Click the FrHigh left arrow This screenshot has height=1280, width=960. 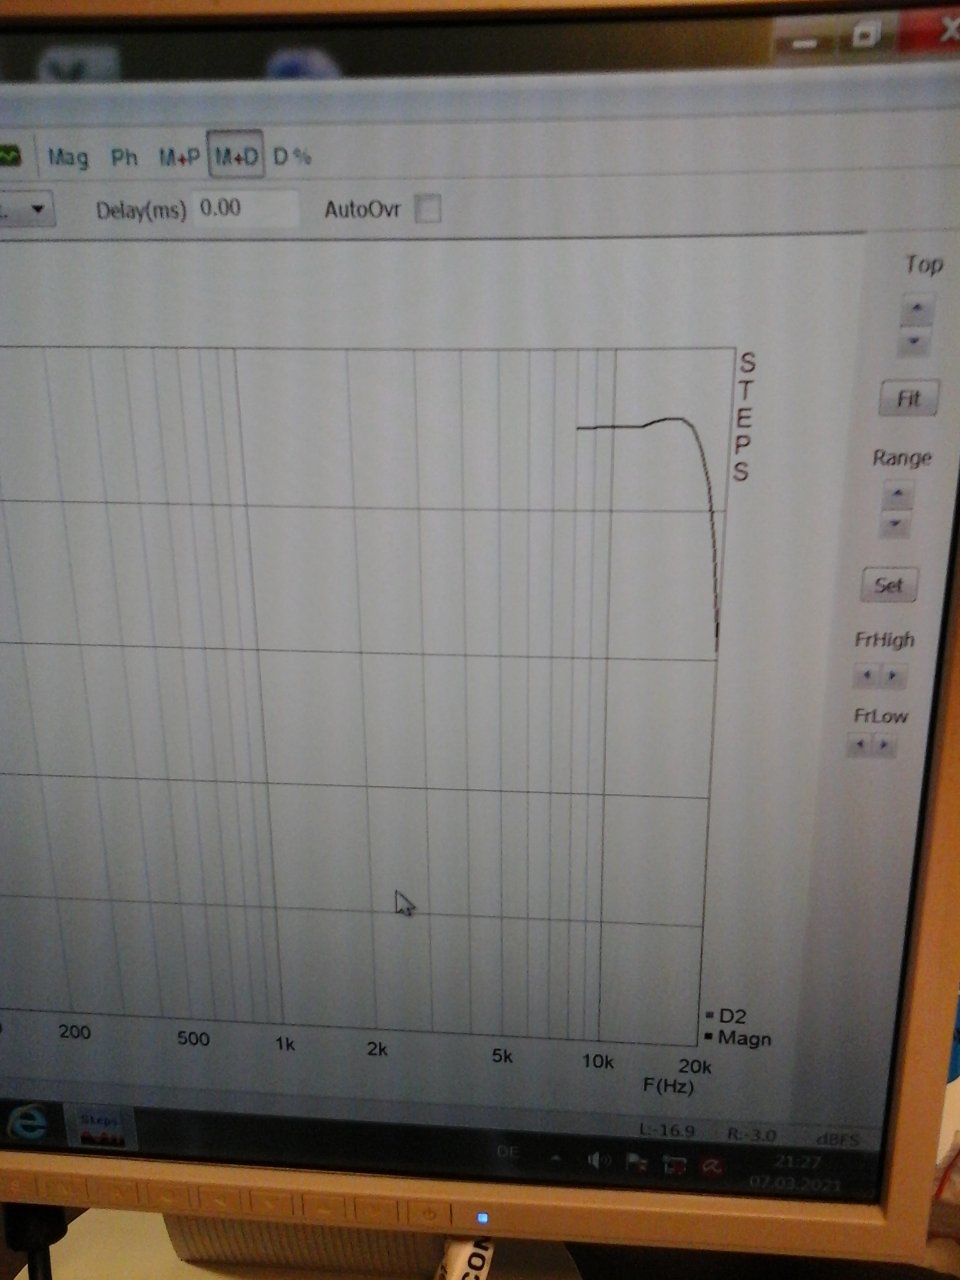coord(866,676)
